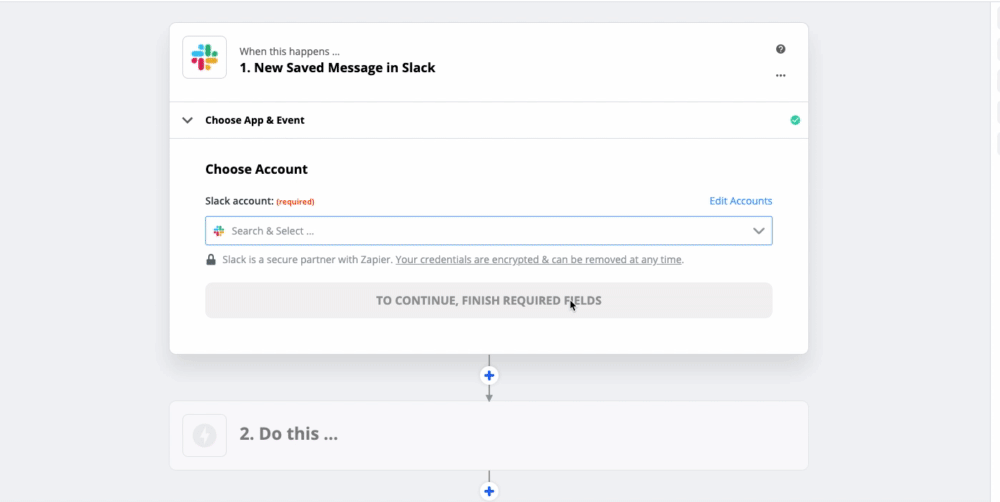The height and width of the screenshot is (502, 1000).
Task: Add a step with plus above step 2
Action: click(x=489, y=376)
